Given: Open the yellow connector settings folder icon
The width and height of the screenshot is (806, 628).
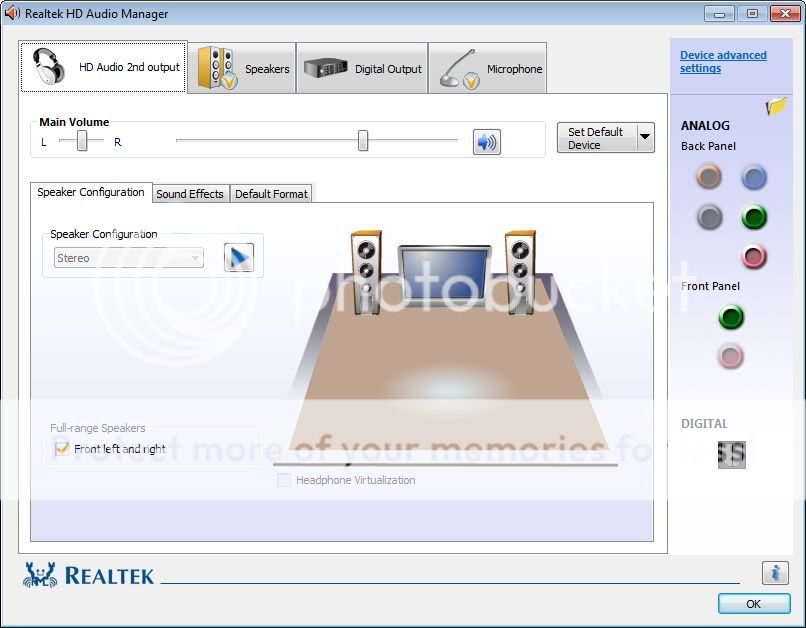Looking at the screenshot, I should point(776,106).
